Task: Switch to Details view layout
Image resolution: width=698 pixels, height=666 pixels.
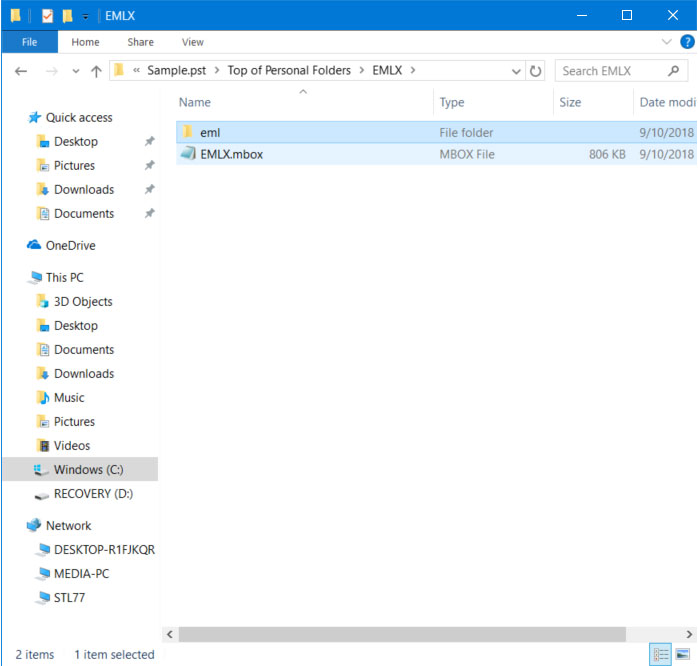Action: [661, 655]
